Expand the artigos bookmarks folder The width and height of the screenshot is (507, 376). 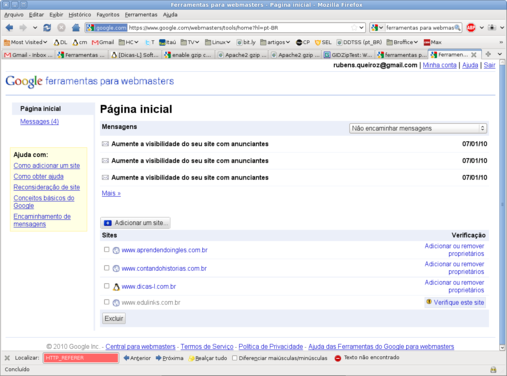[275, 42]
